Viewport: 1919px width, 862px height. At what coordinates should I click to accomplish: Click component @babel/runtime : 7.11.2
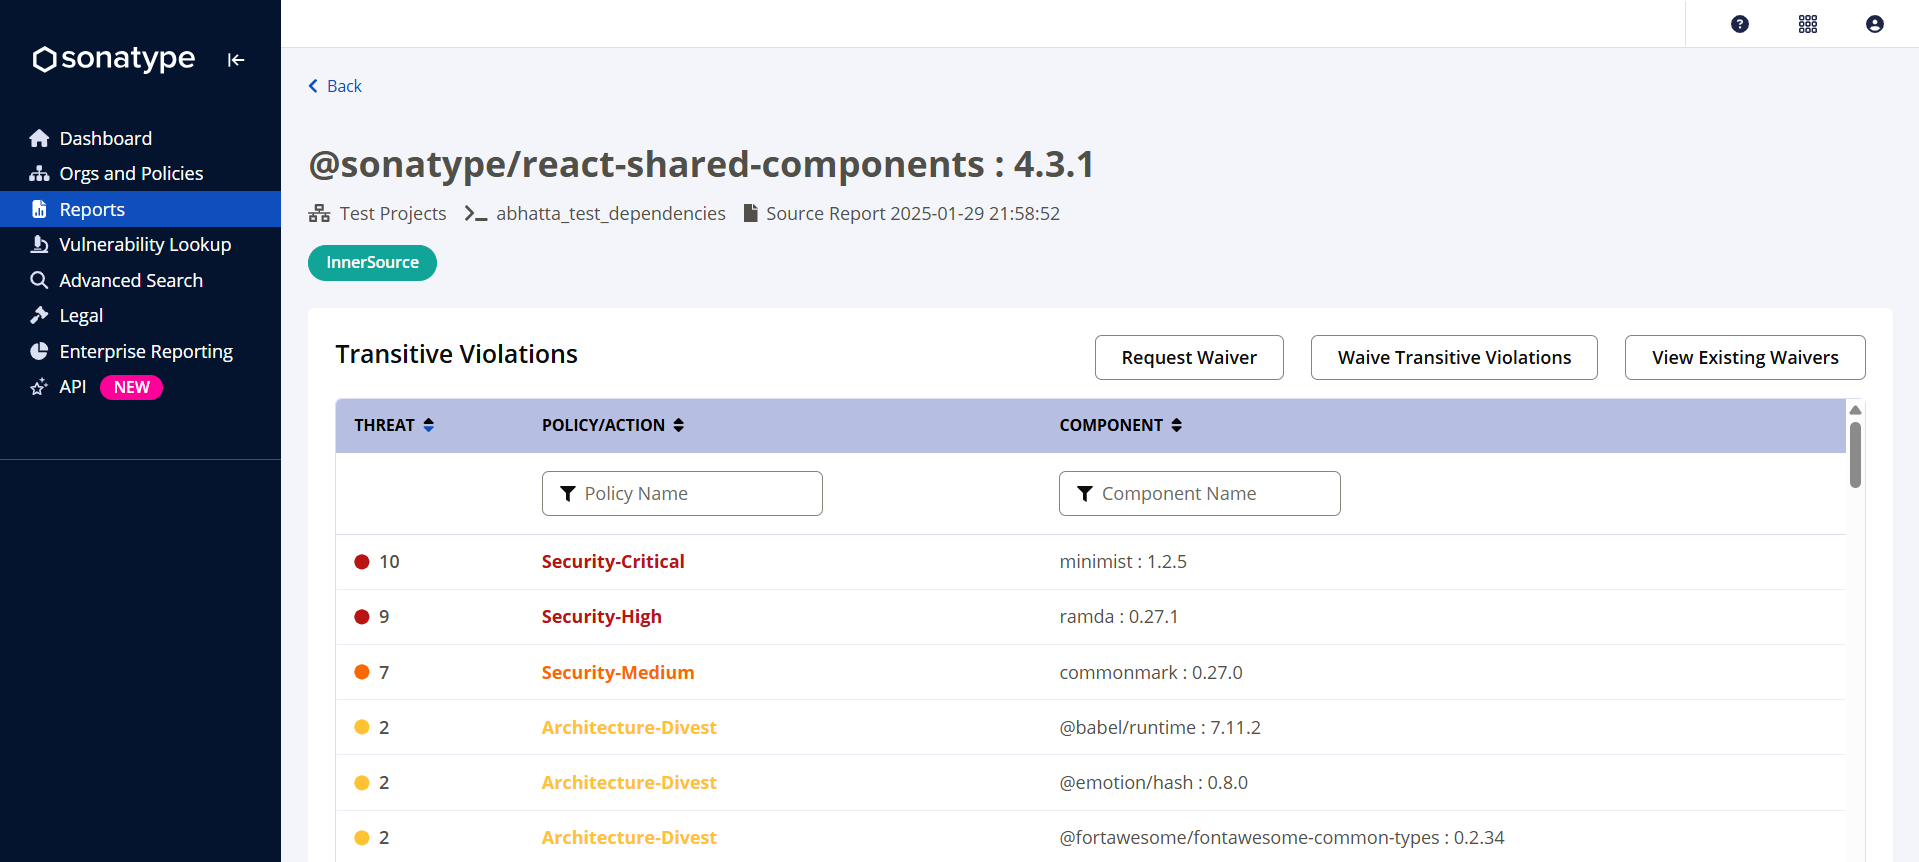[x=1160, y=727]
